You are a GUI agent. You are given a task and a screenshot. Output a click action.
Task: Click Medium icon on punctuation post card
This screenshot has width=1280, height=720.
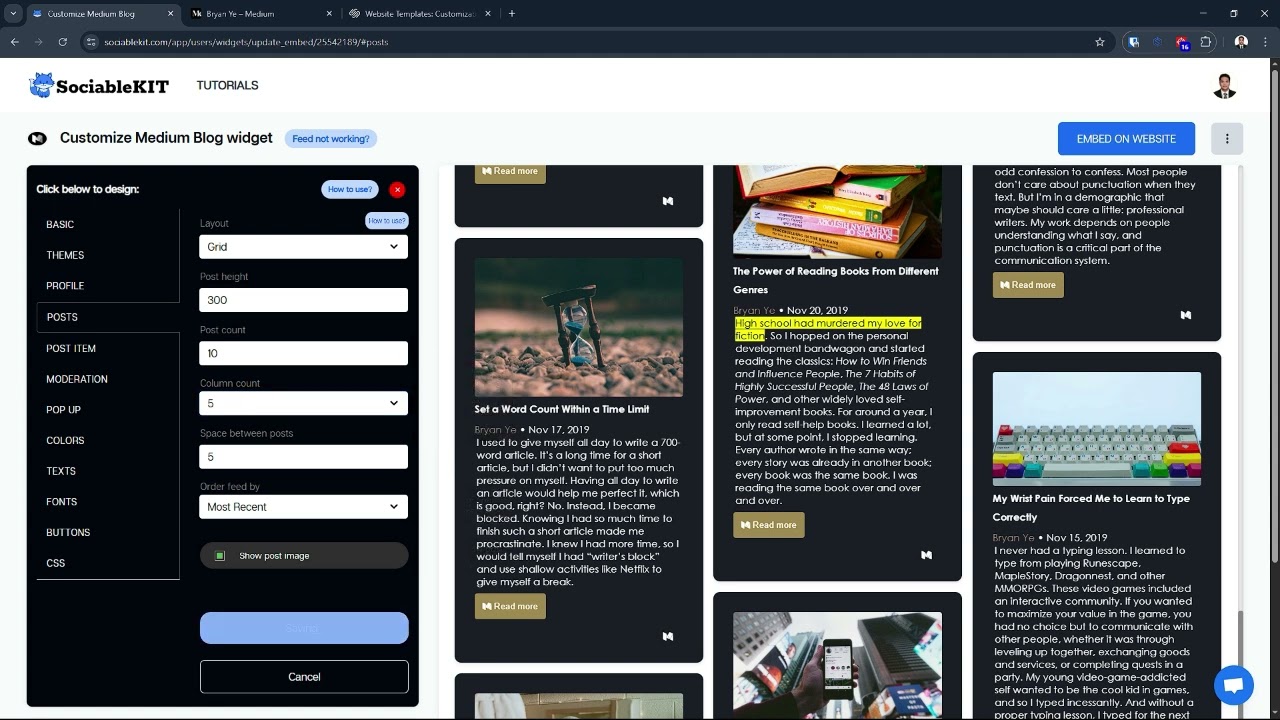(x=1186, y=315)
